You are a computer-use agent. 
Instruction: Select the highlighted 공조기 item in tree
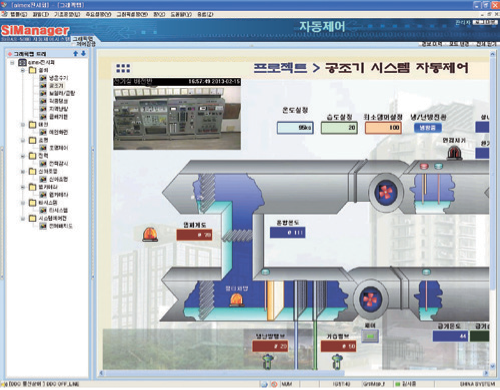pyautogui.click(x=56, y=86)
